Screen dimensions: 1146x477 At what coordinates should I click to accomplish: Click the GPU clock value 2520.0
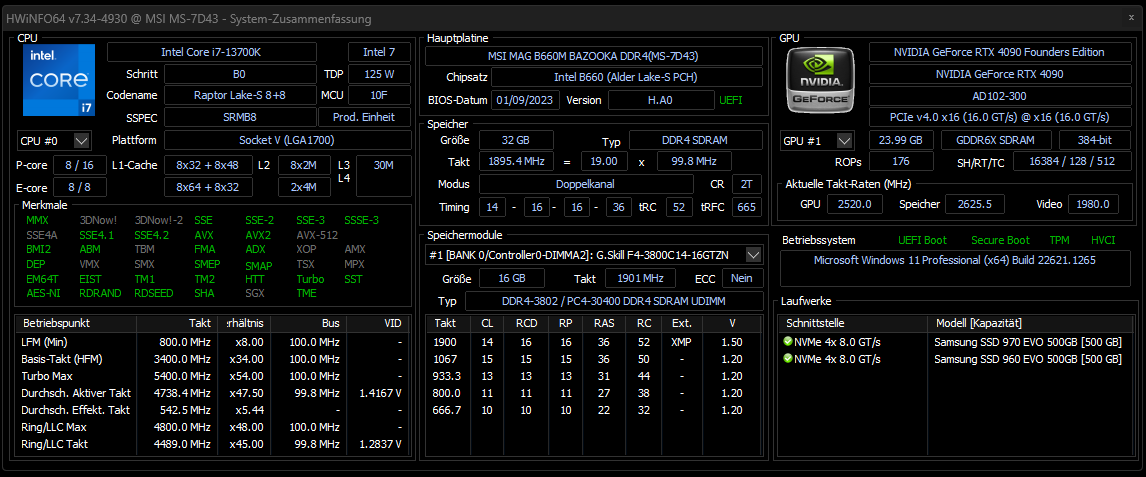click(x=854, y=205)
